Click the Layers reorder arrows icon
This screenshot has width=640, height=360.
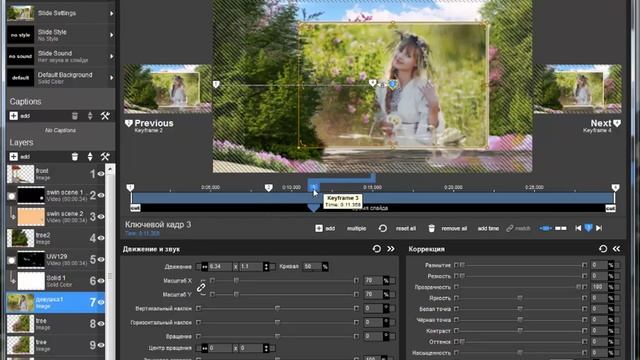click(x=90, y=157)
